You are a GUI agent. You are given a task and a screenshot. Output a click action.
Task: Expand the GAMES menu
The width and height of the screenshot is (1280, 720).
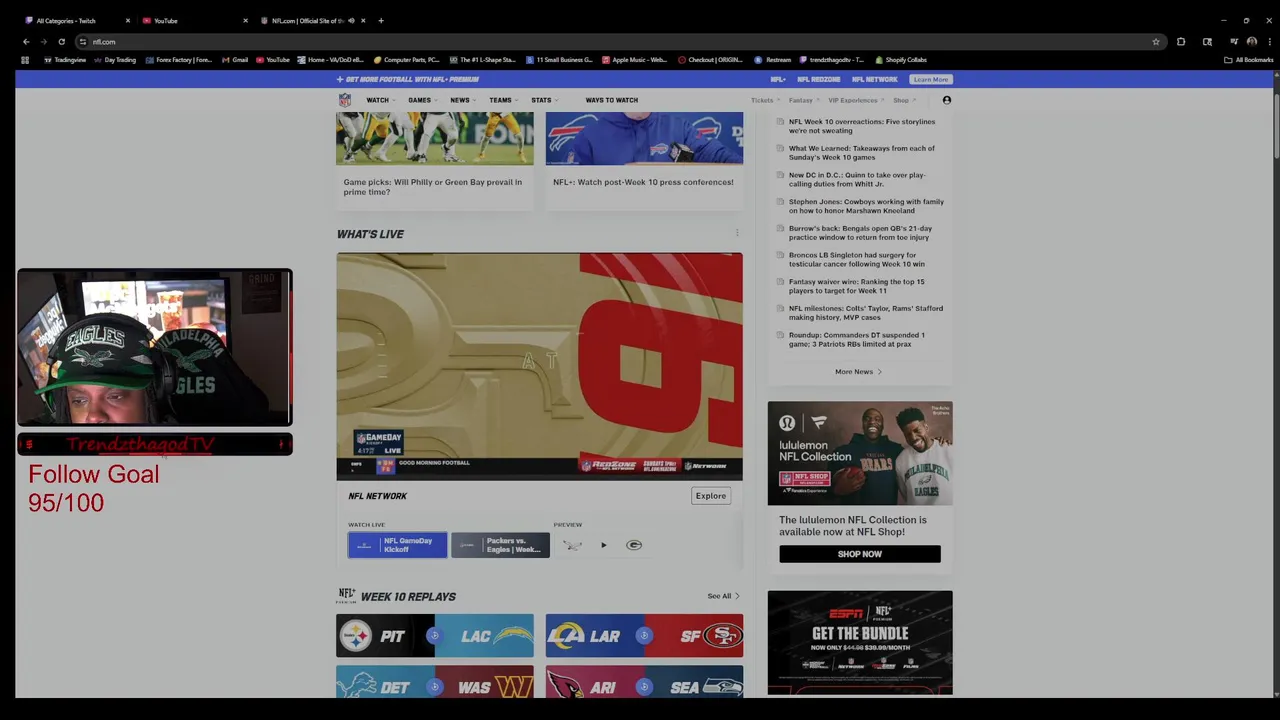click(x=422, y=100)
